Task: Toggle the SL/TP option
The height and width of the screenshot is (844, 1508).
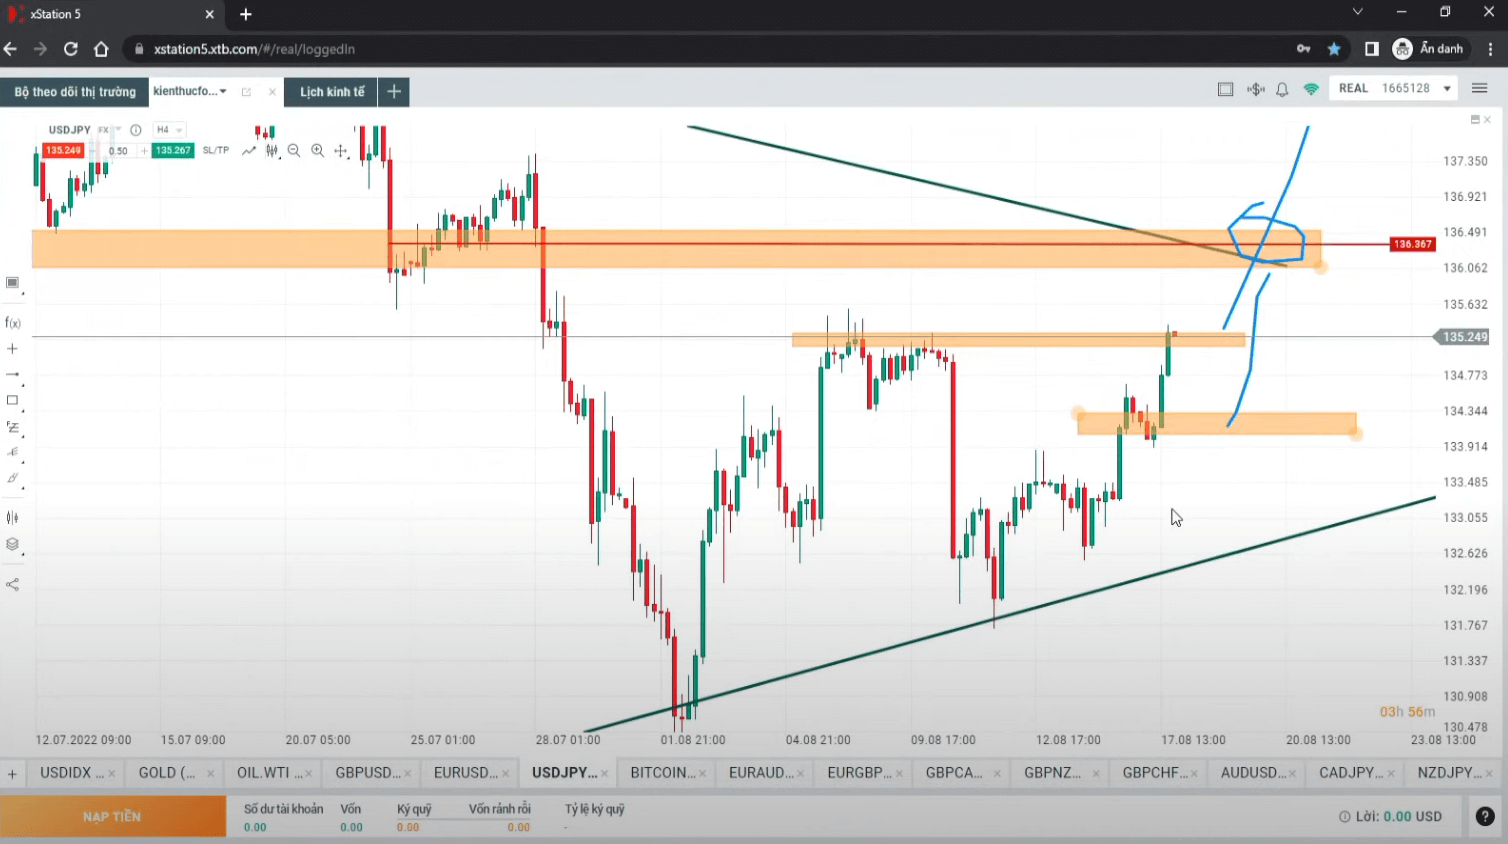Action: pyautogui.click(x=216, y=151)
